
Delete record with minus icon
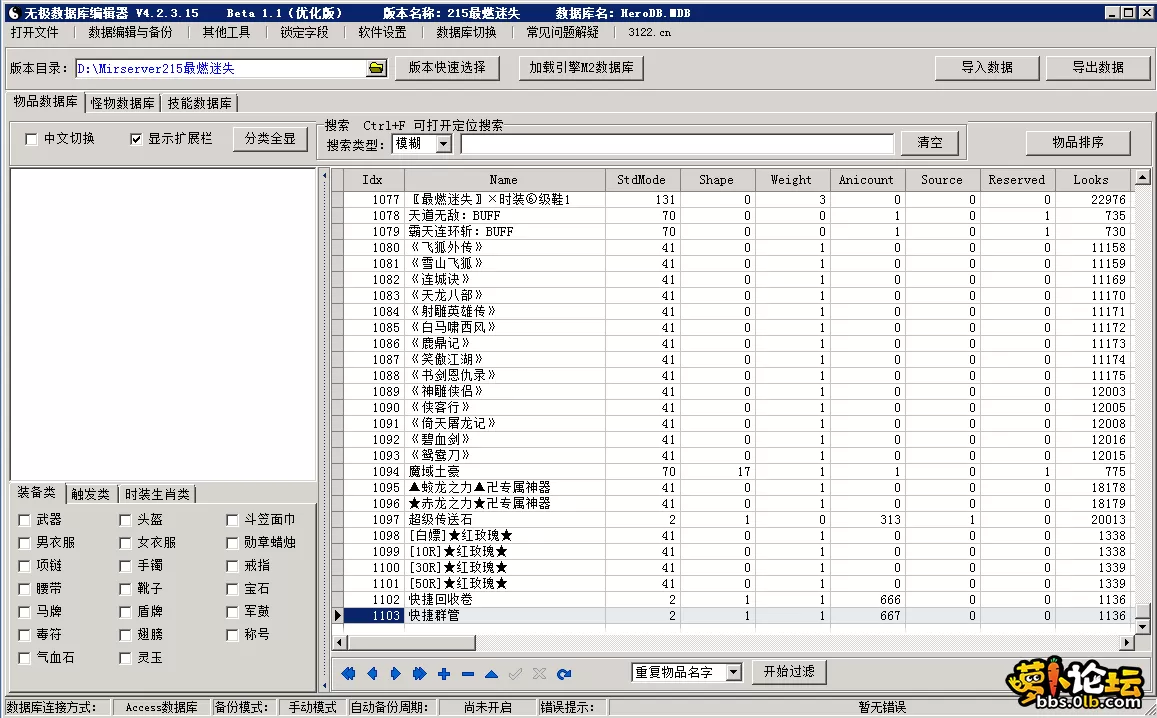point(468,674)
